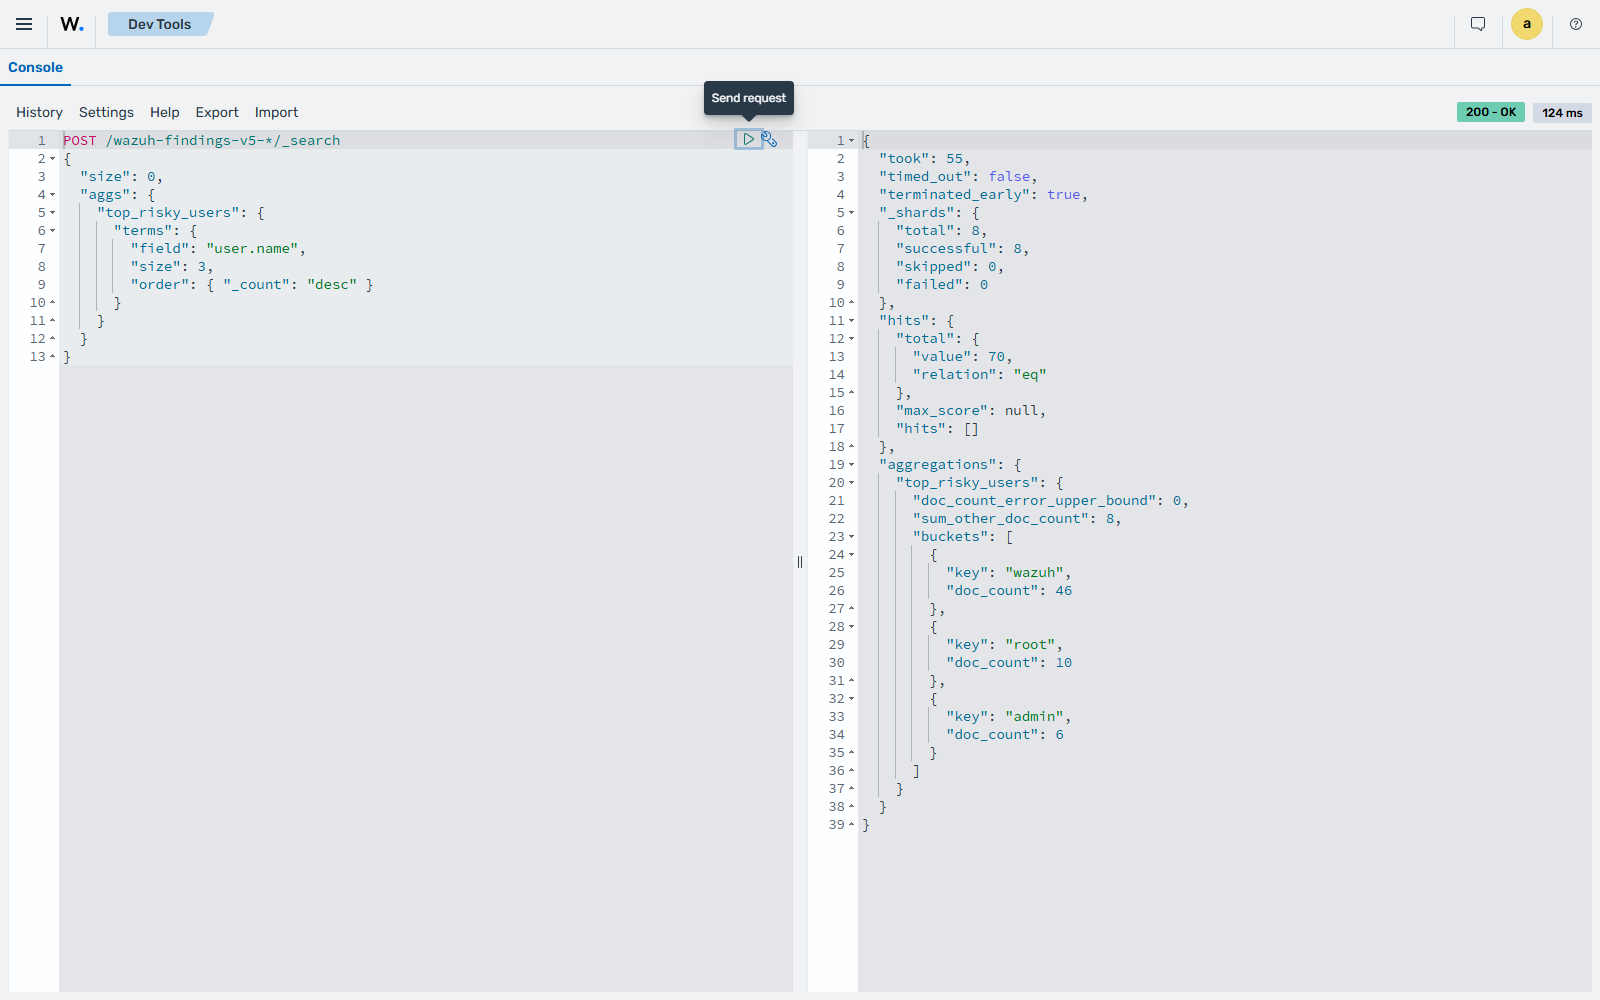Click the "key": "wazuh" response line

pos(1008,572)
